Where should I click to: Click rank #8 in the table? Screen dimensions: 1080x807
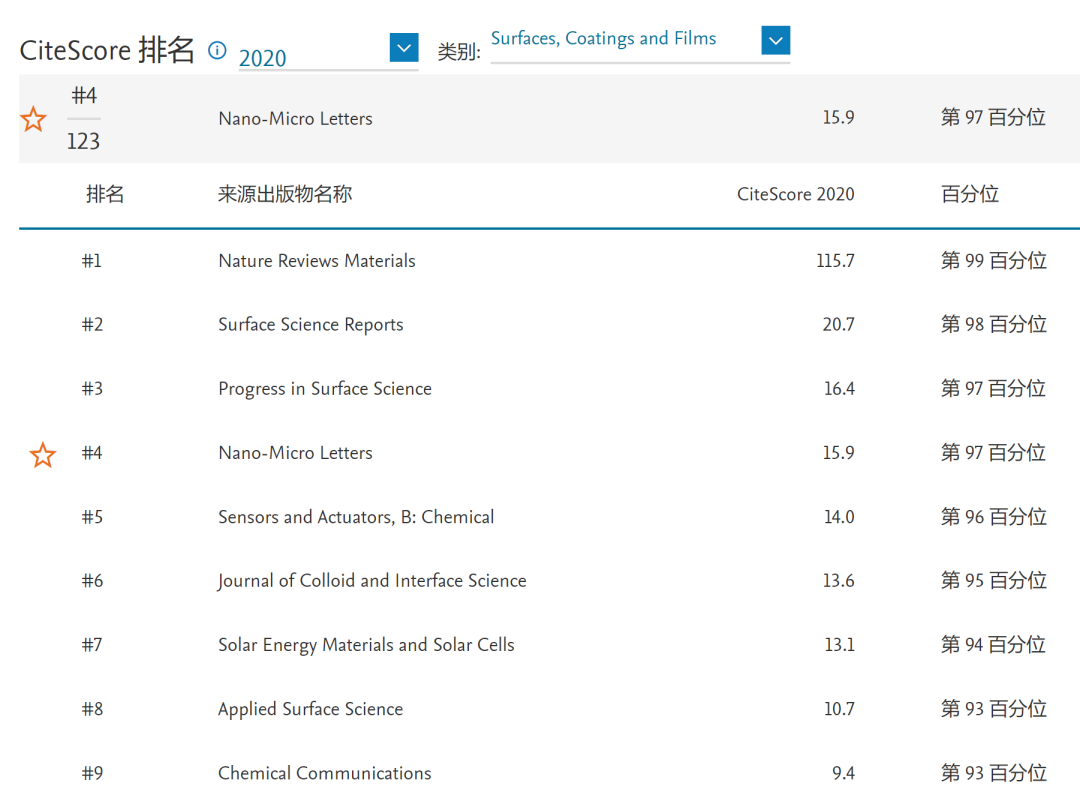92,709
